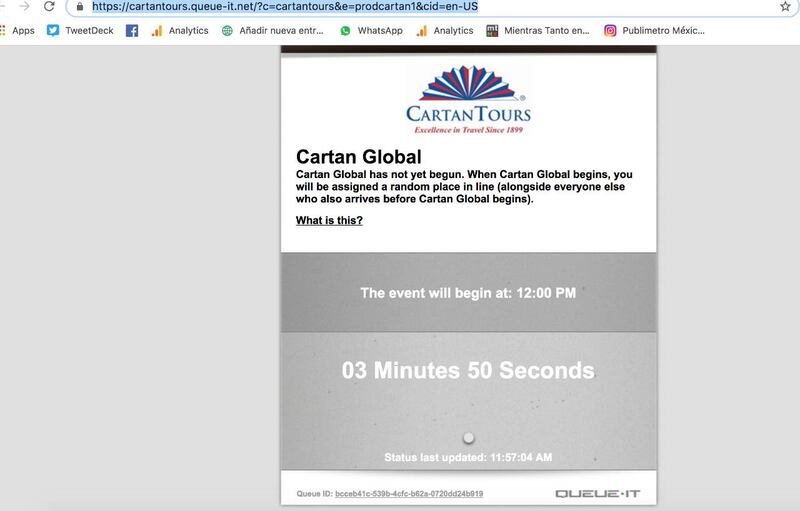Click the browser forward arrow
The width and height of the screenshot is (800, 511).
pyautogui.click(x=24, y=6)
